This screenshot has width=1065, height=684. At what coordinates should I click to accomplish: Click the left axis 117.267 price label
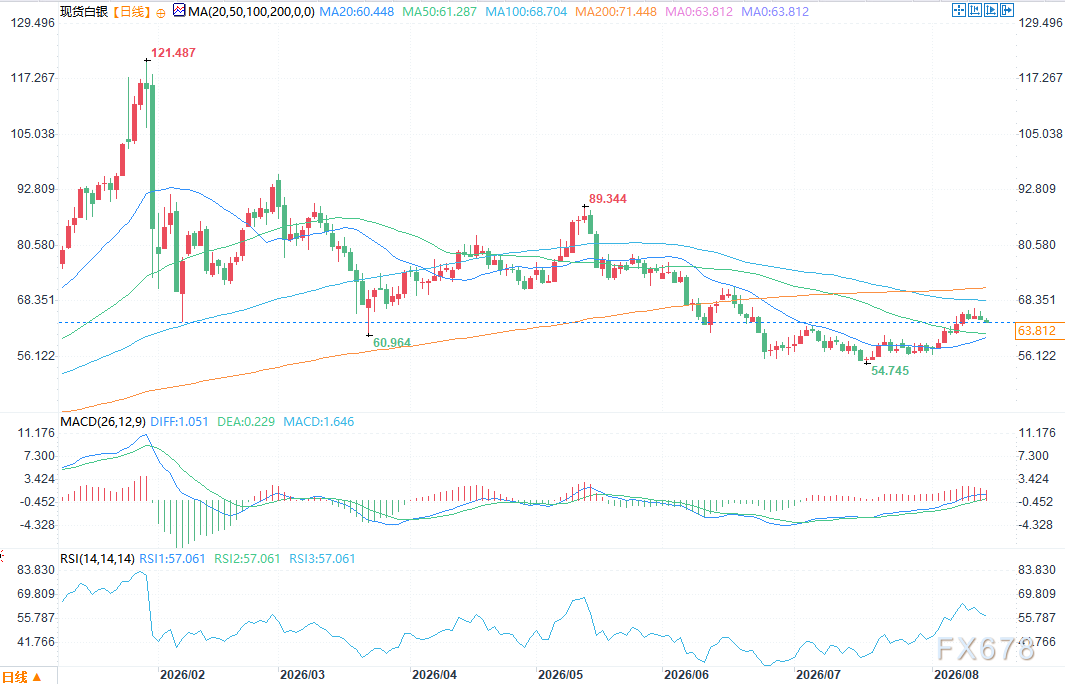(x=33, y=78)
